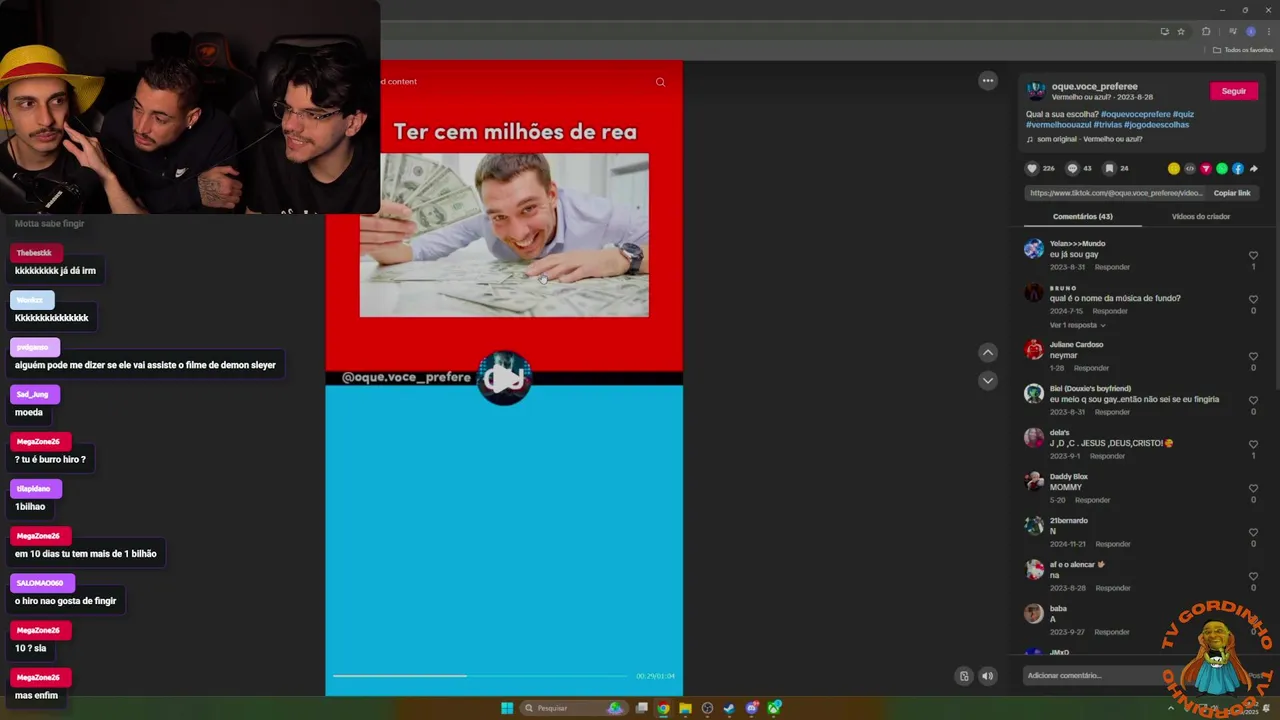Open Chrome three-dot menu
Image resolution: width=1280 pixels, height=720 pixels.
click(x=1269, y=31)
